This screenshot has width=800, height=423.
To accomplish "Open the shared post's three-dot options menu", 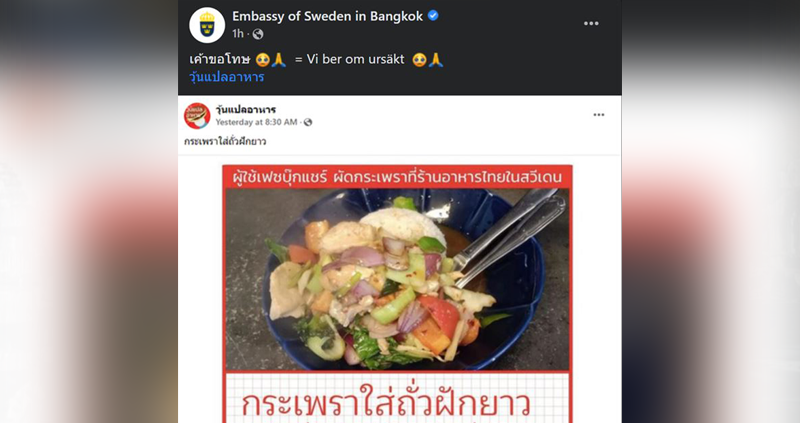I will tap(599, 115).
